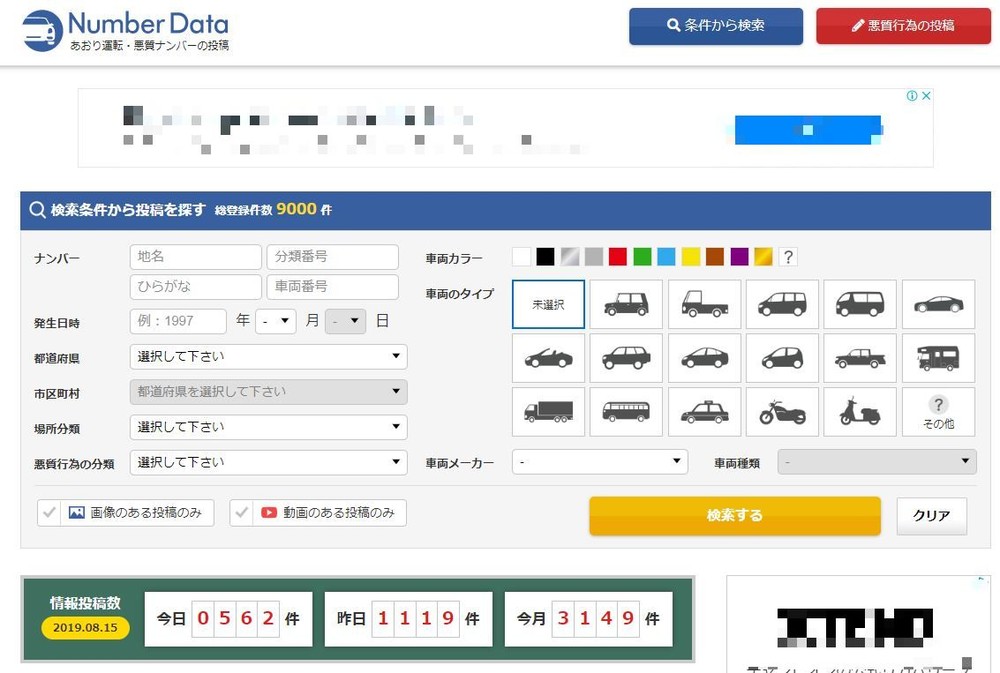Viewport: 1000px width, 673px height.
Task: Choose the pickup truck vehicle type
Action: (860, 358)
